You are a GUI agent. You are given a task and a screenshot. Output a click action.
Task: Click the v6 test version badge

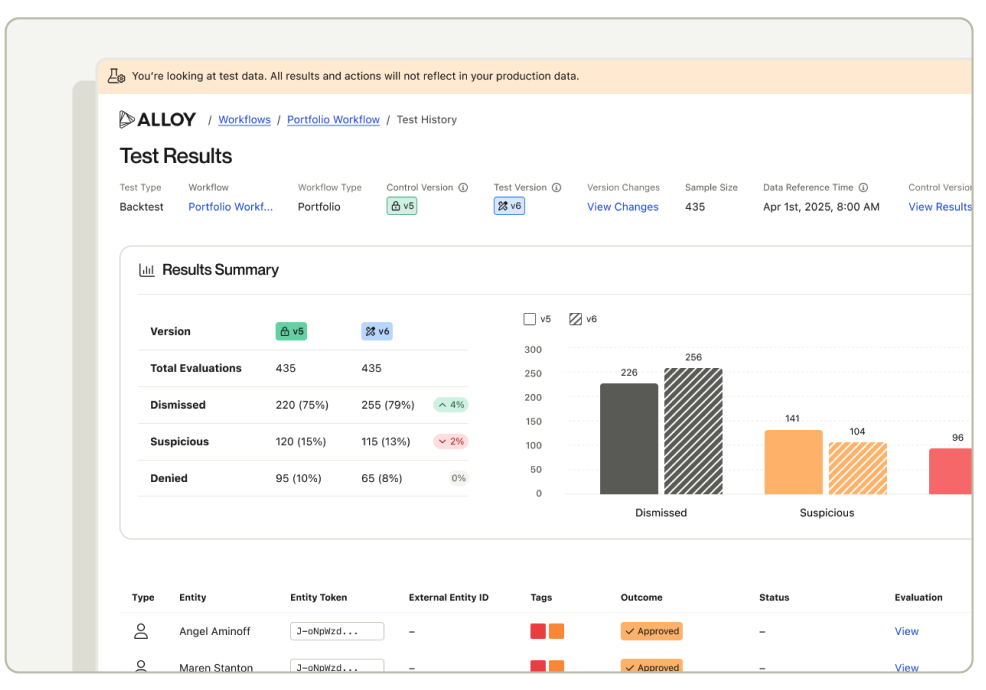point(509,206)
